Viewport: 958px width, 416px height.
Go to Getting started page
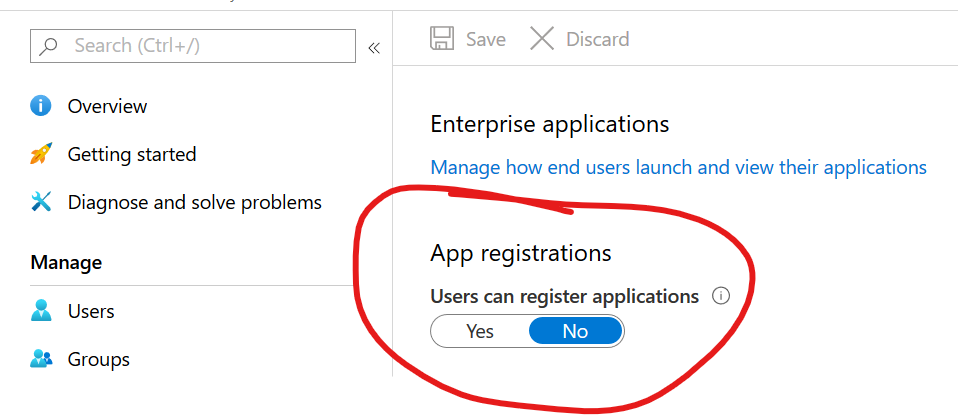pyautogui.click(x=131, y=154)
